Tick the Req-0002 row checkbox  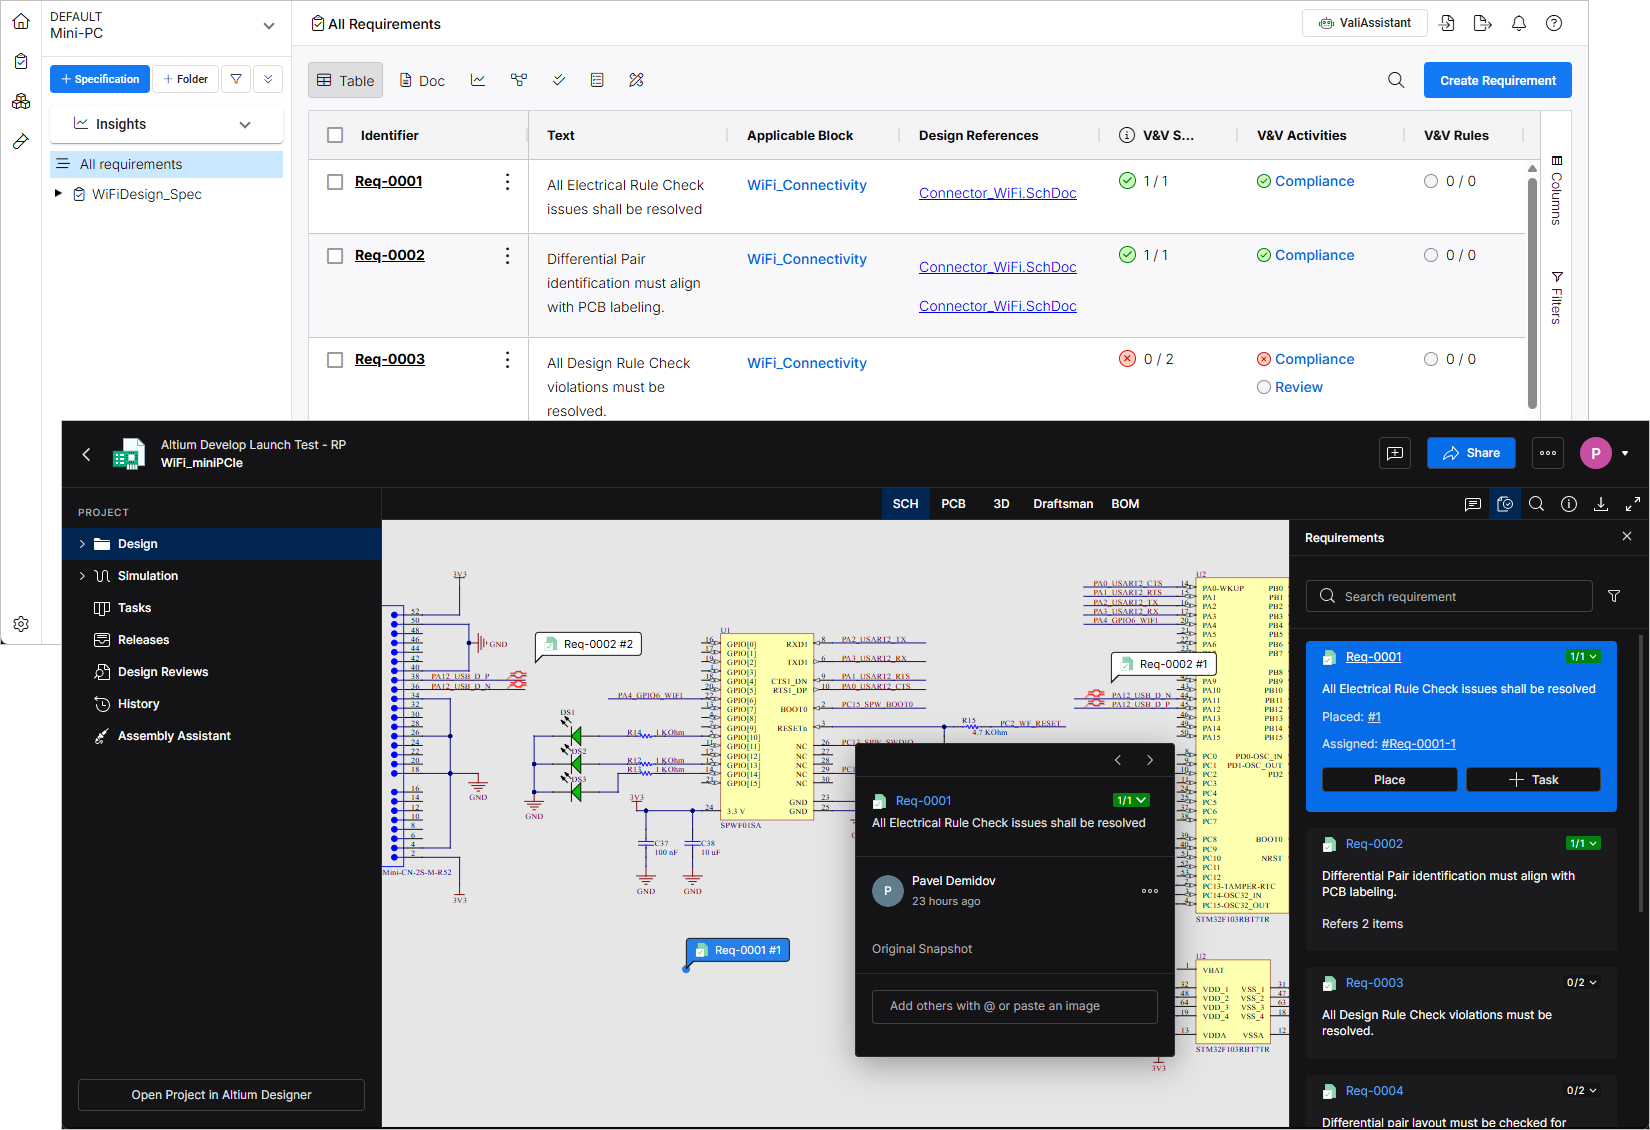pos(335,256)
